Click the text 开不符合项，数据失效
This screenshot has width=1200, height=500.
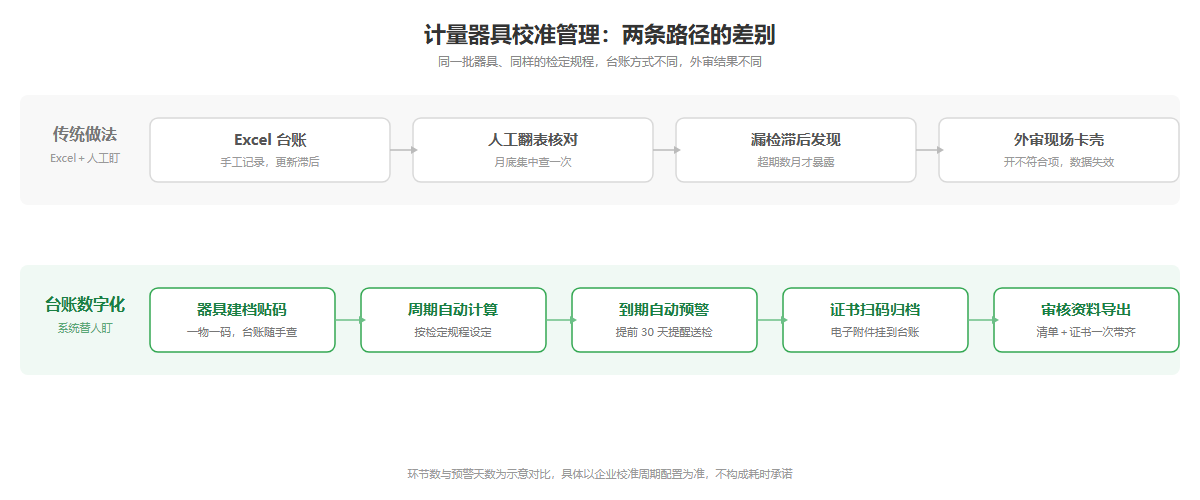coord(1059,162)
